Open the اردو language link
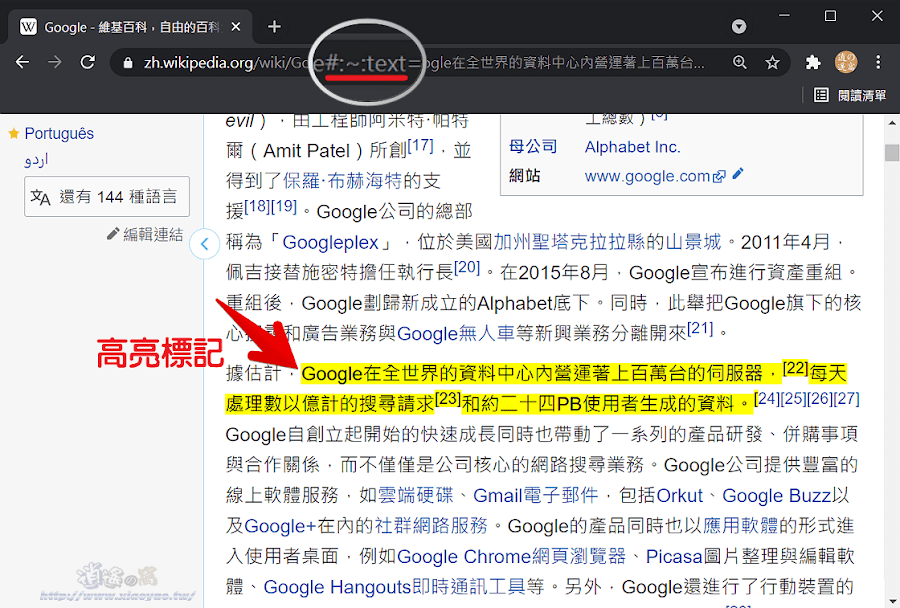The width and height of the screenshot is (900, 608). (36, 159)
